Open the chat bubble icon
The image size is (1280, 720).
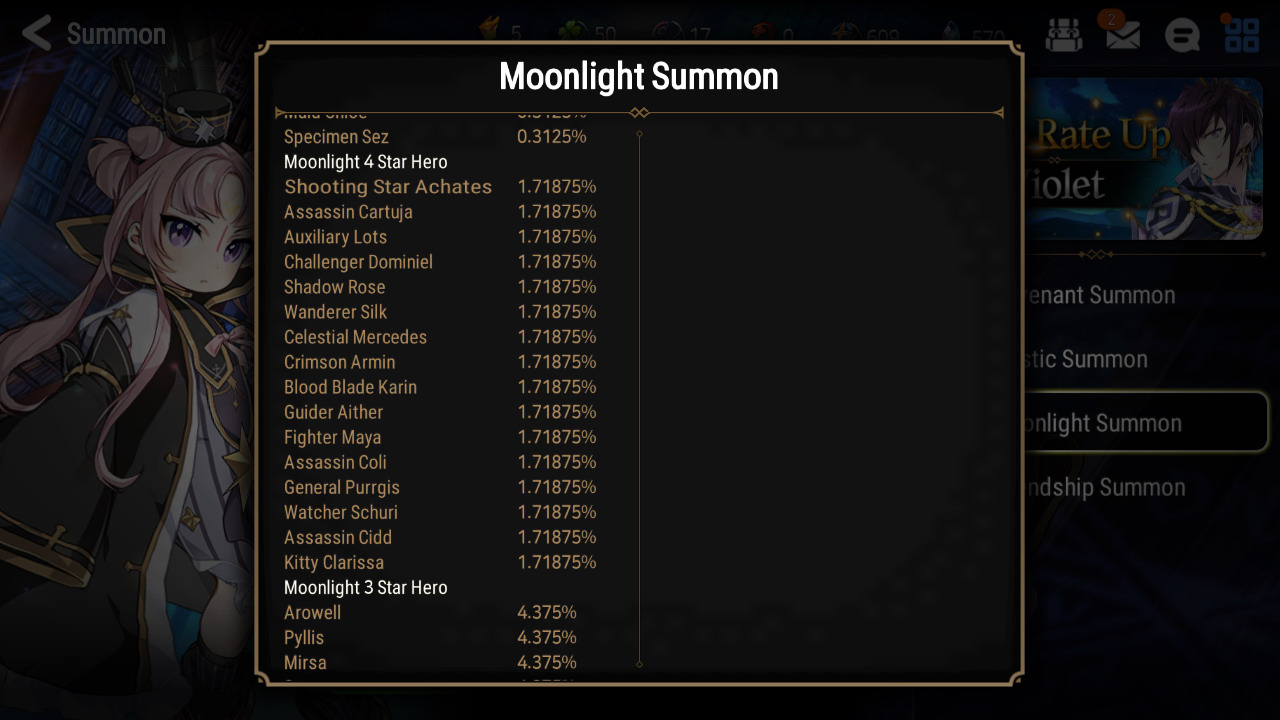point(1182,35)
